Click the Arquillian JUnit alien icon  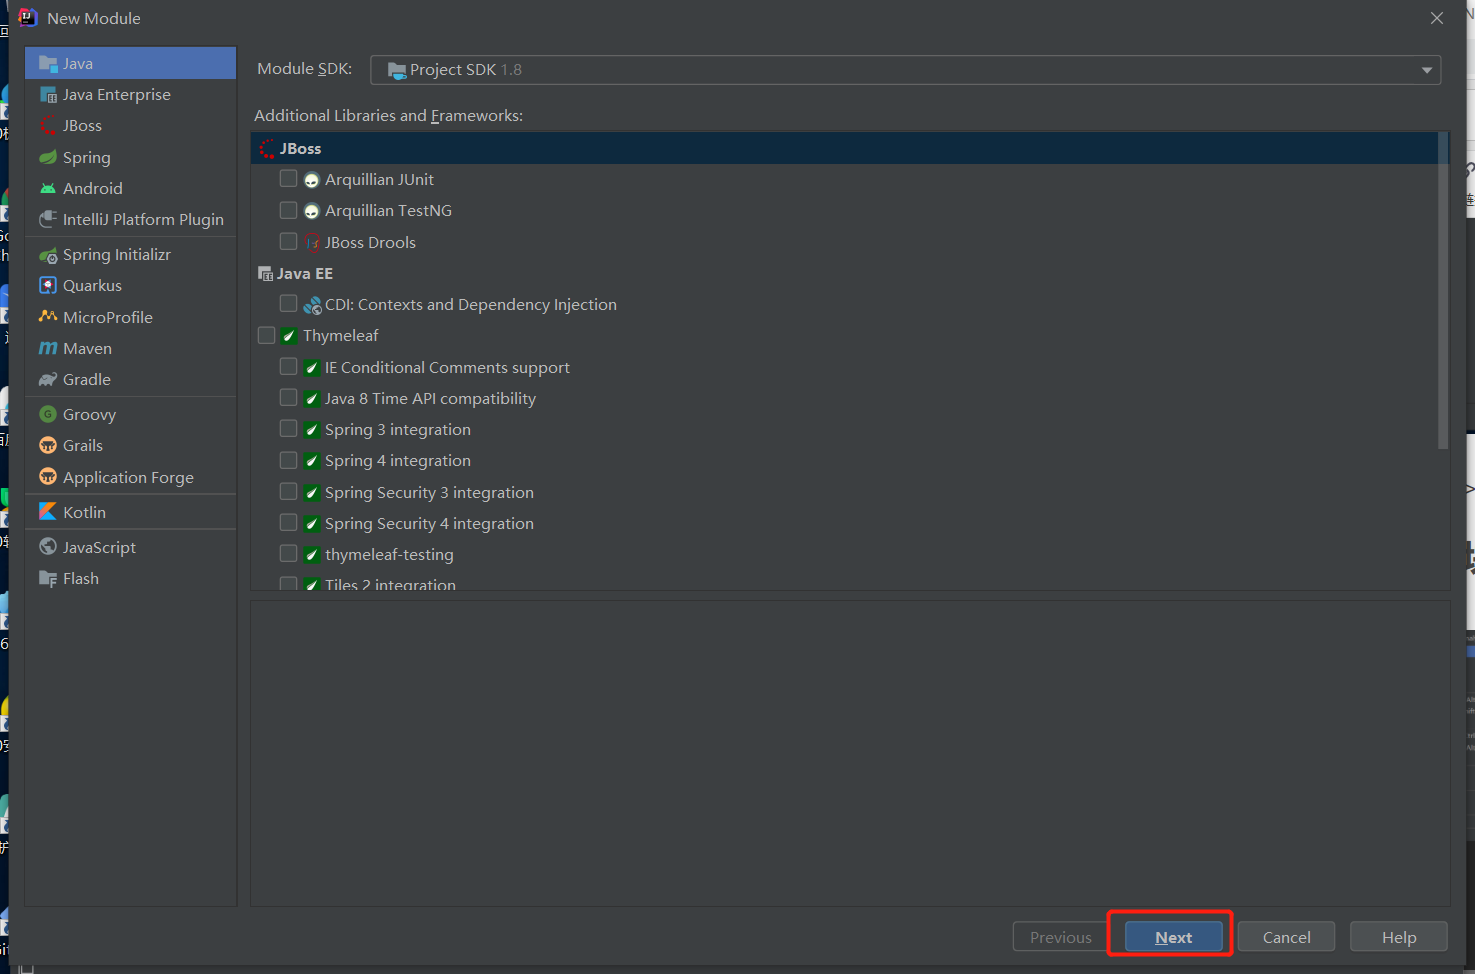pyautogui.click(x=312, y=180)
